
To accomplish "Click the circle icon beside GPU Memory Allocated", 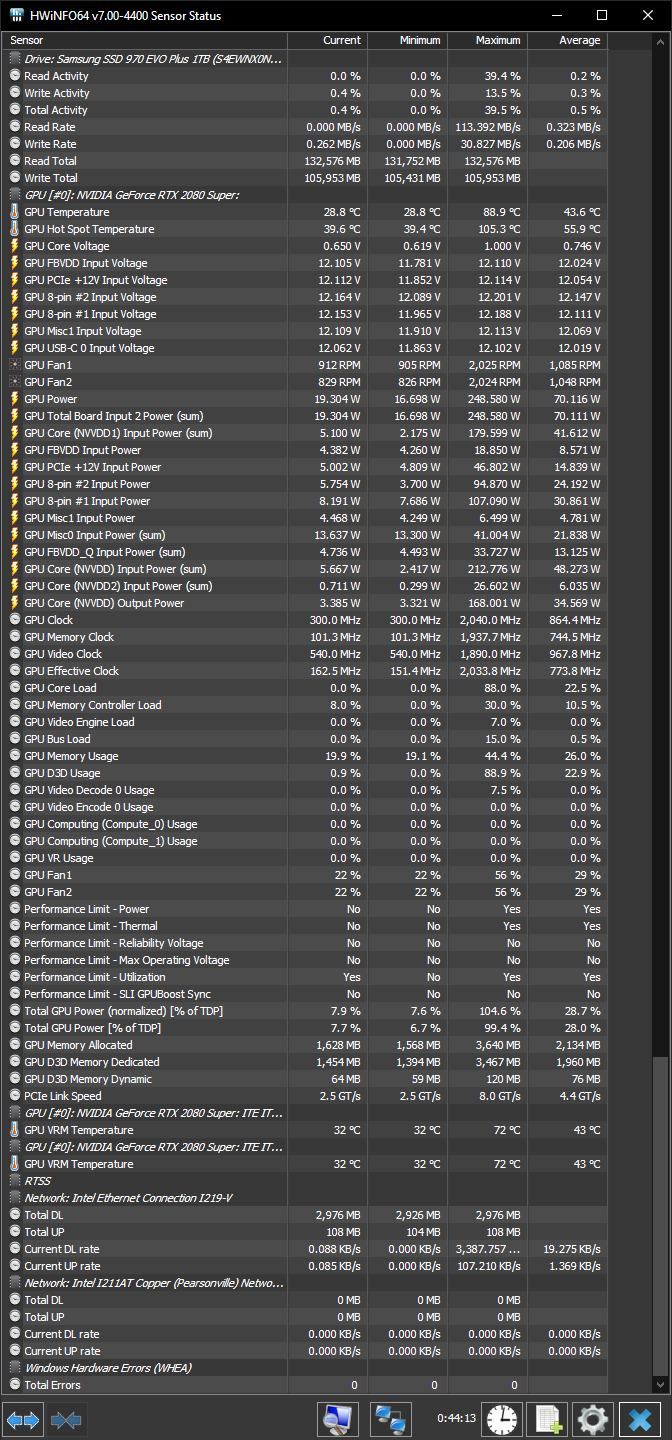I will [14, 1045].
